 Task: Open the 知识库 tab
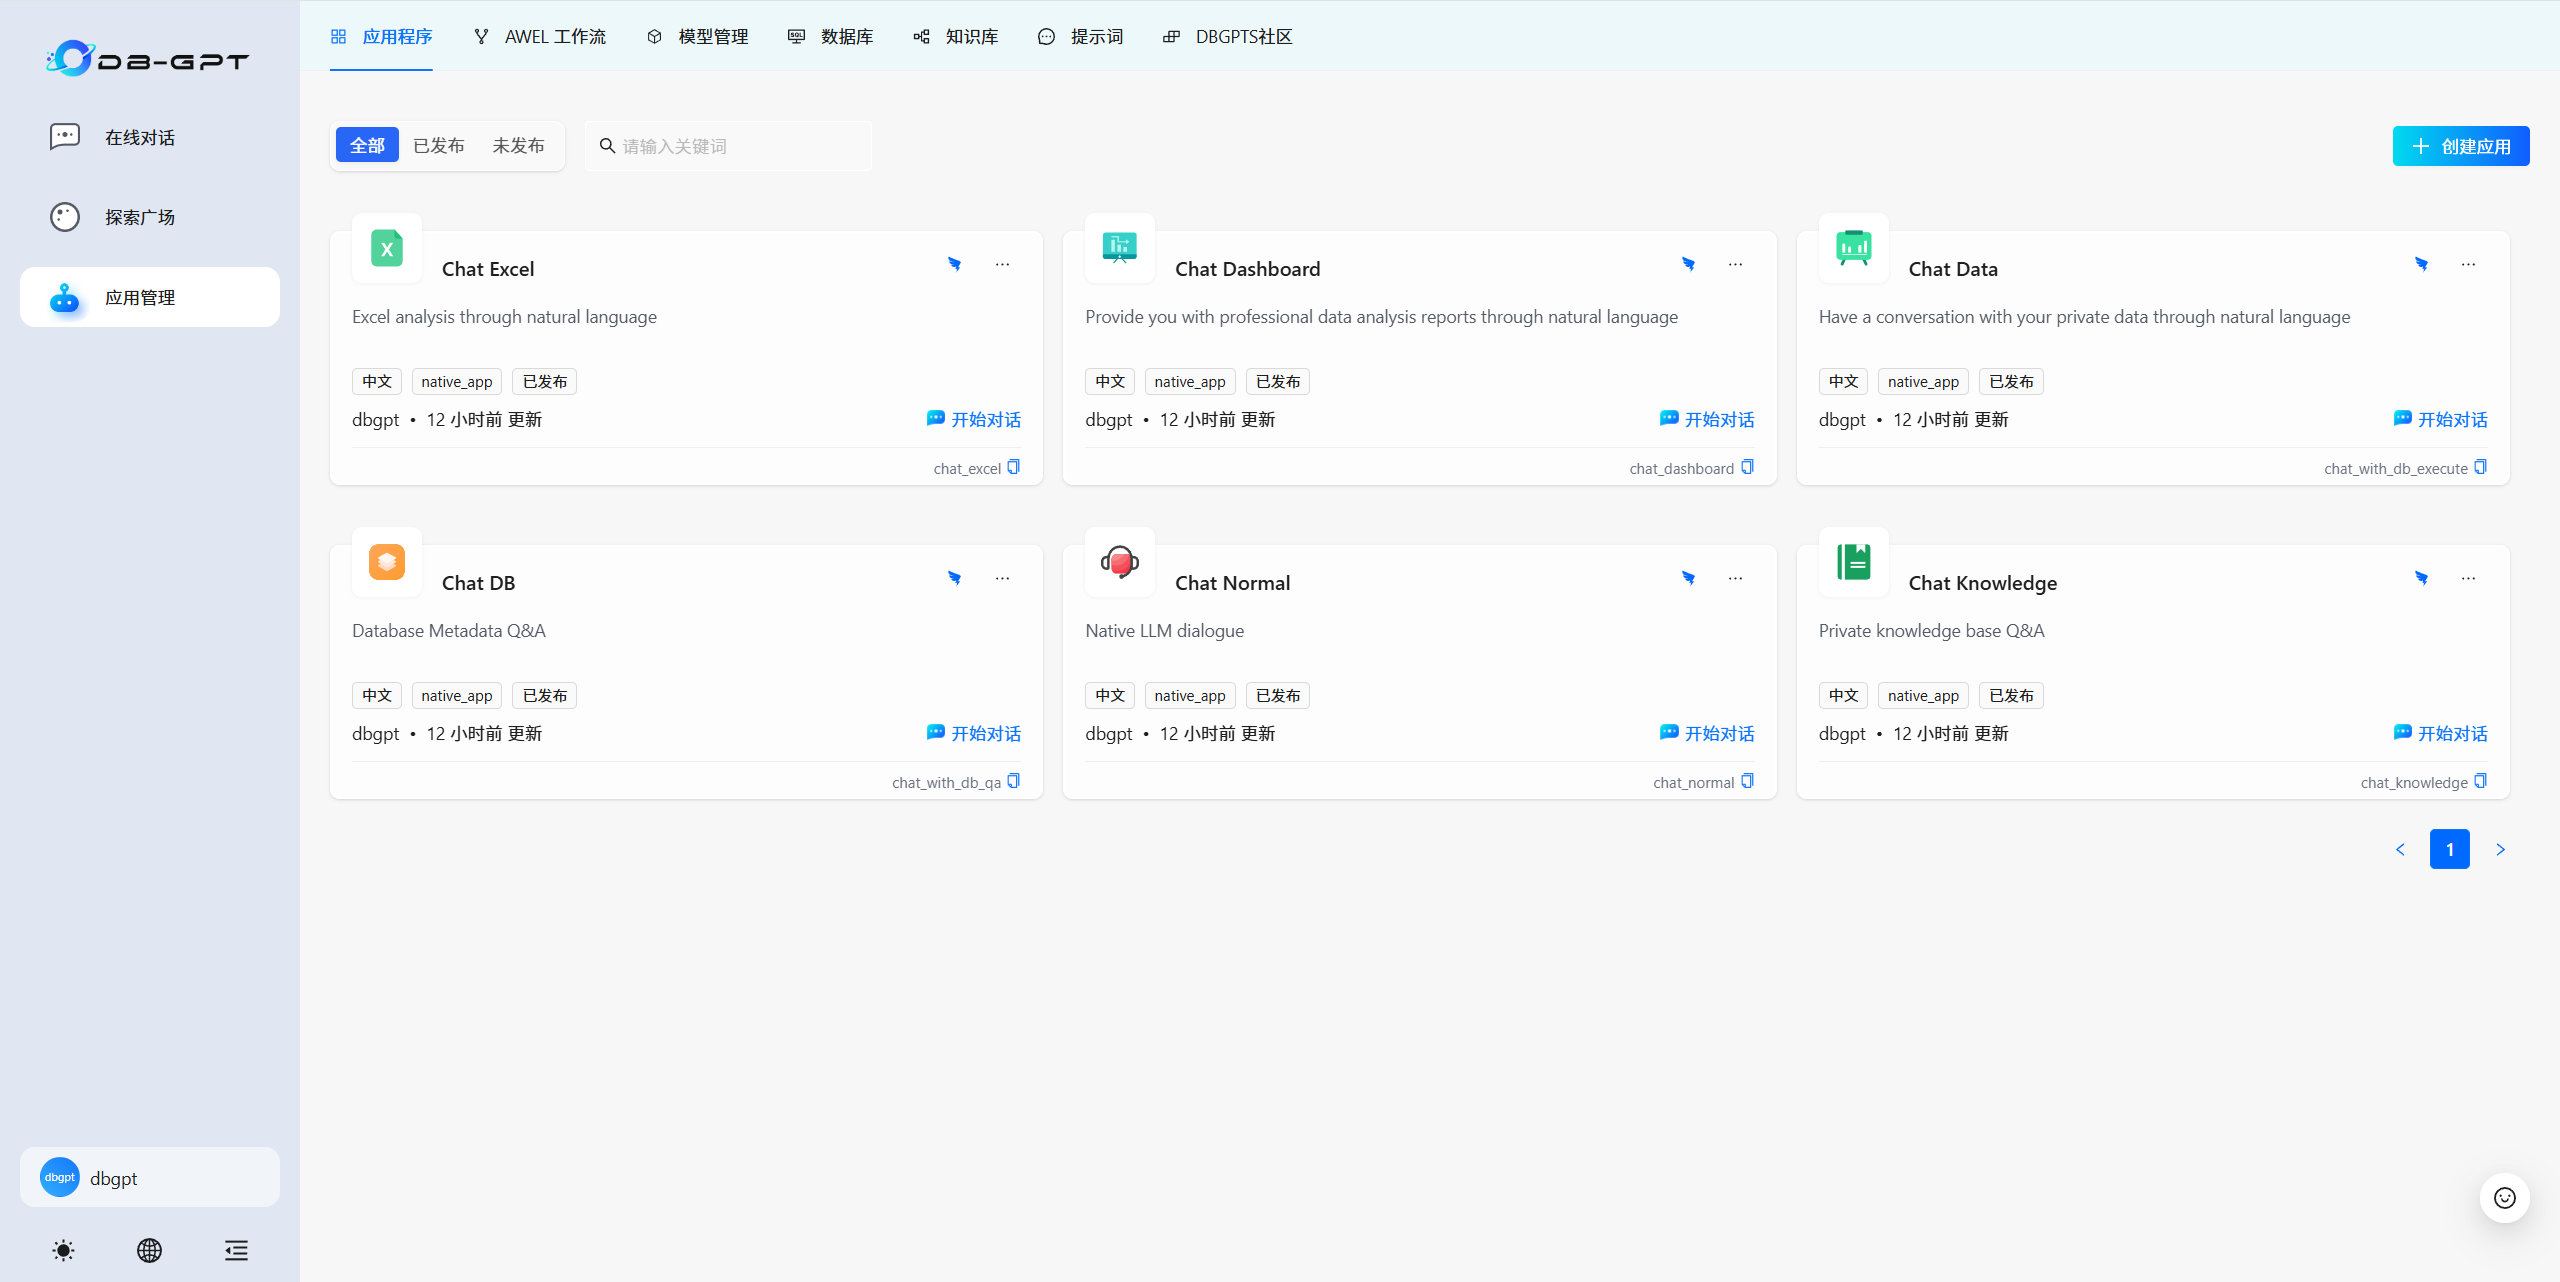tap(956, 37)
